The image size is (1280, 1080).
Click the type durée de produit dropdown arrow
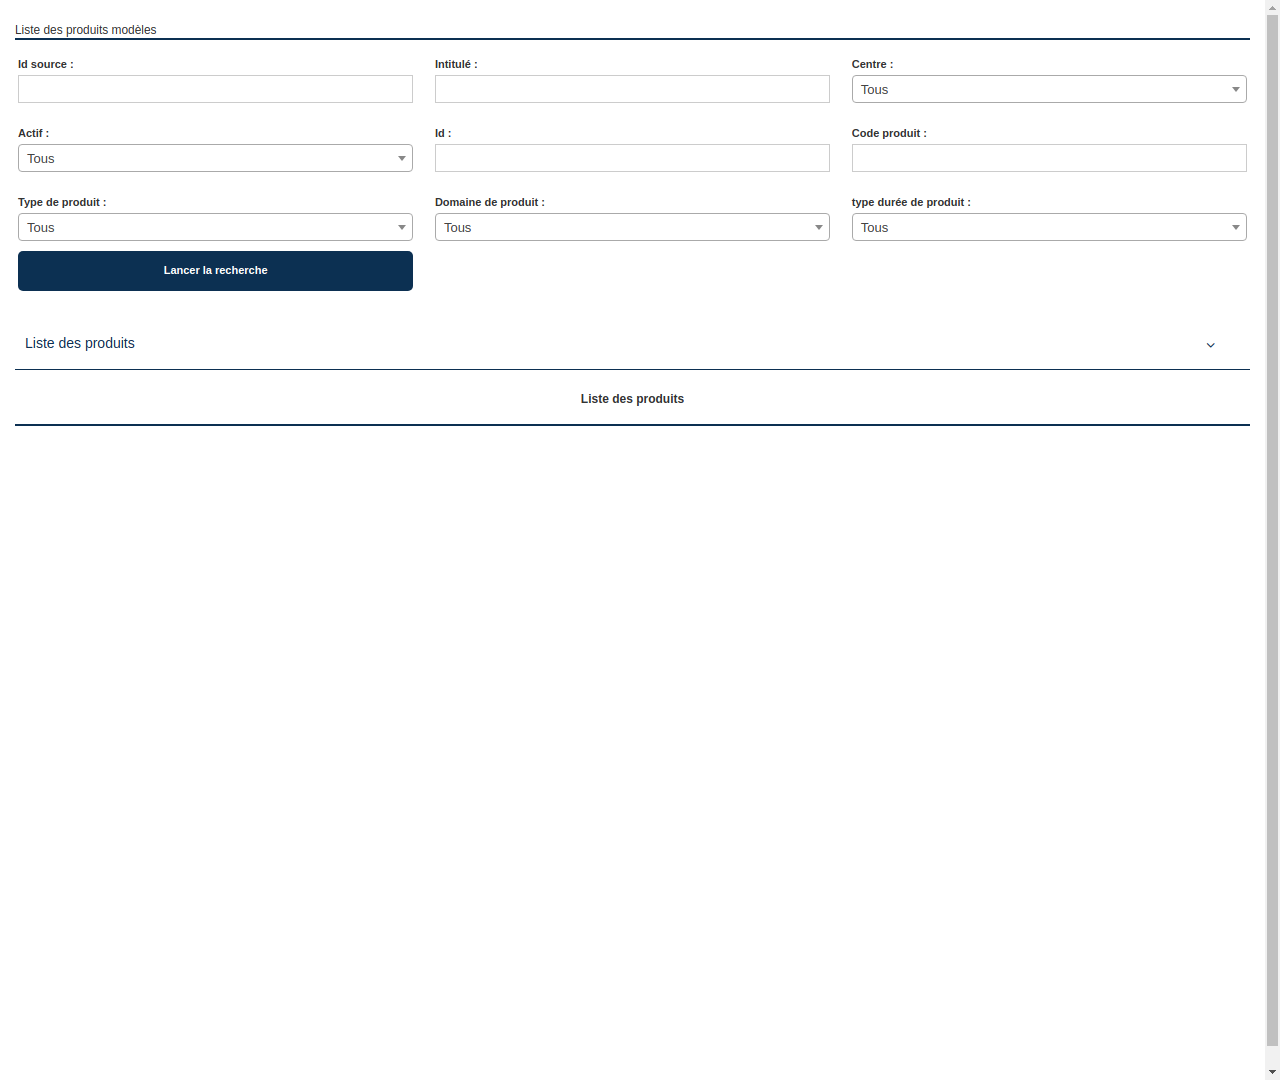pos(1234,227)
